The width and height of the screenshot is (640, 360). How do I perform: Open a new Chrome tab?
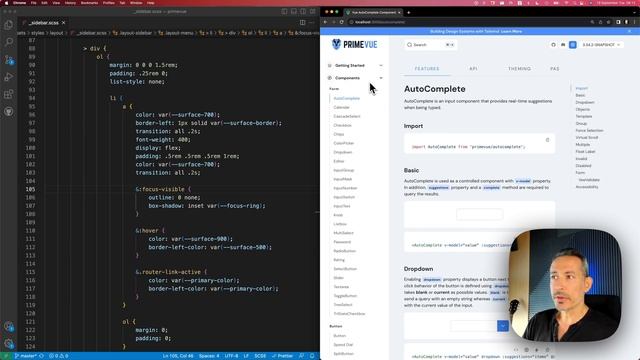(x=409, y=12)
